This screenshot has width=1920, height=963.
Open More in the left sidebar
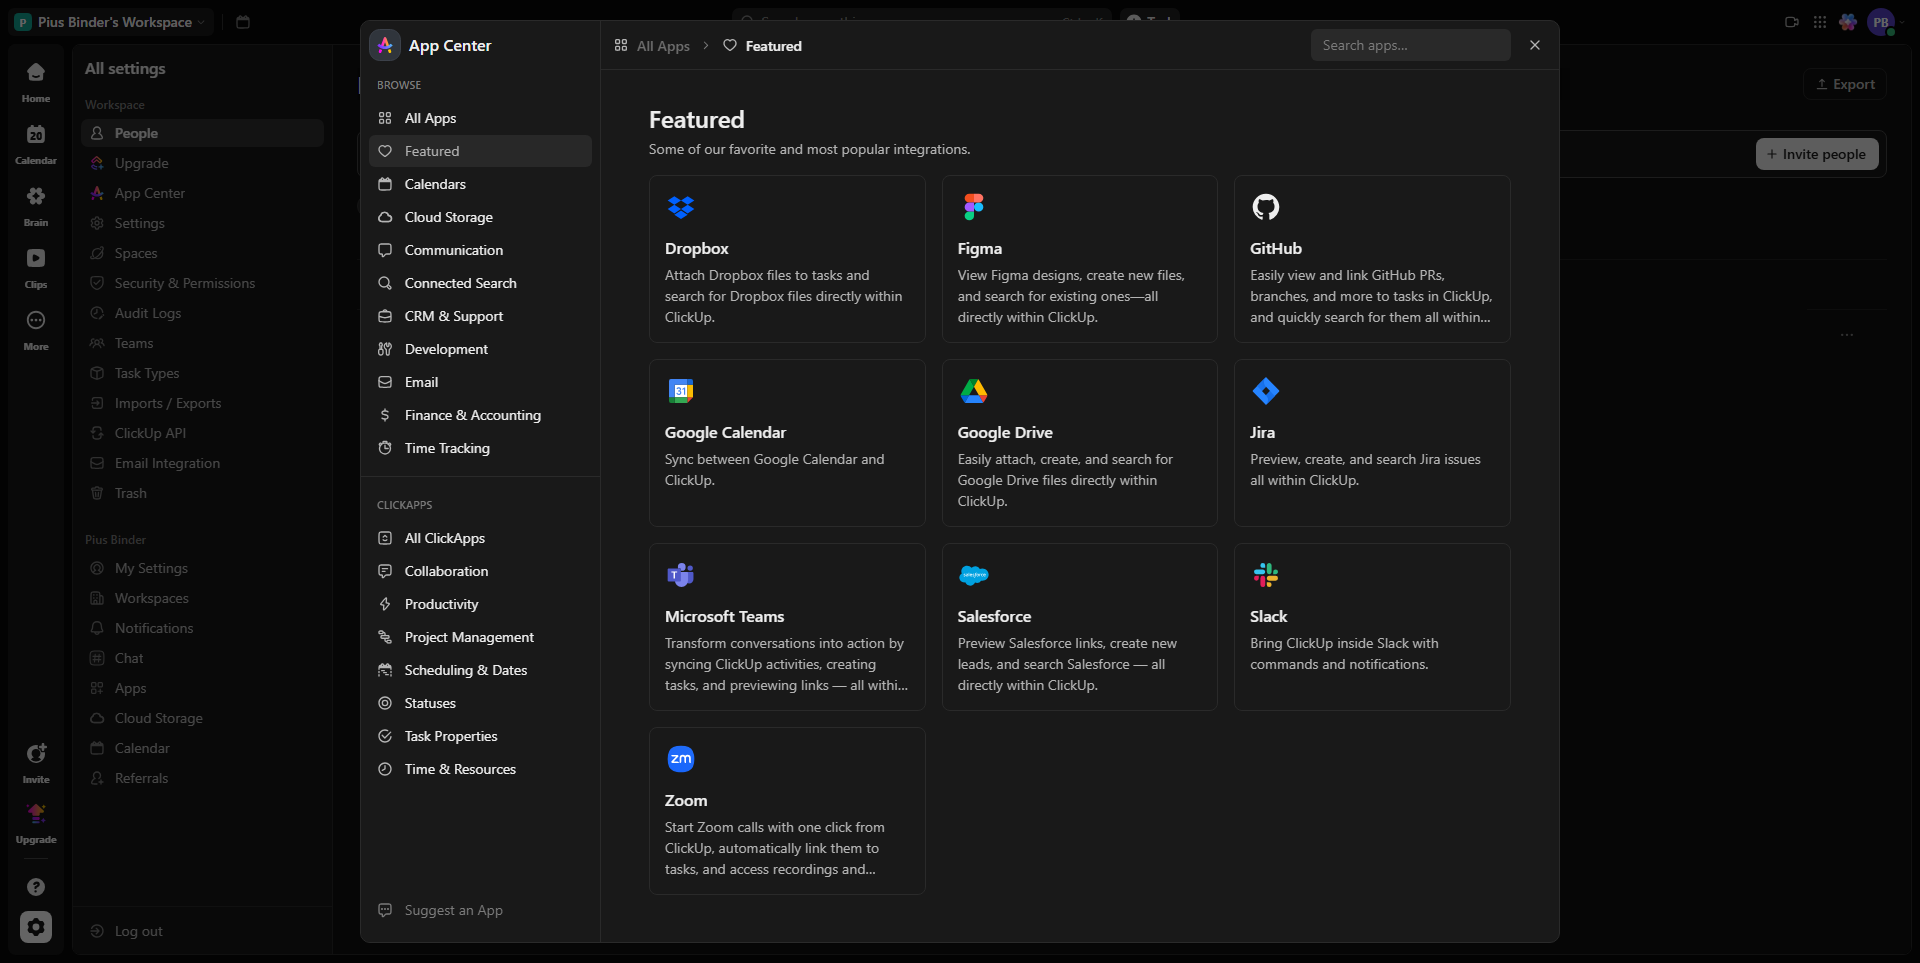[36, 330]
